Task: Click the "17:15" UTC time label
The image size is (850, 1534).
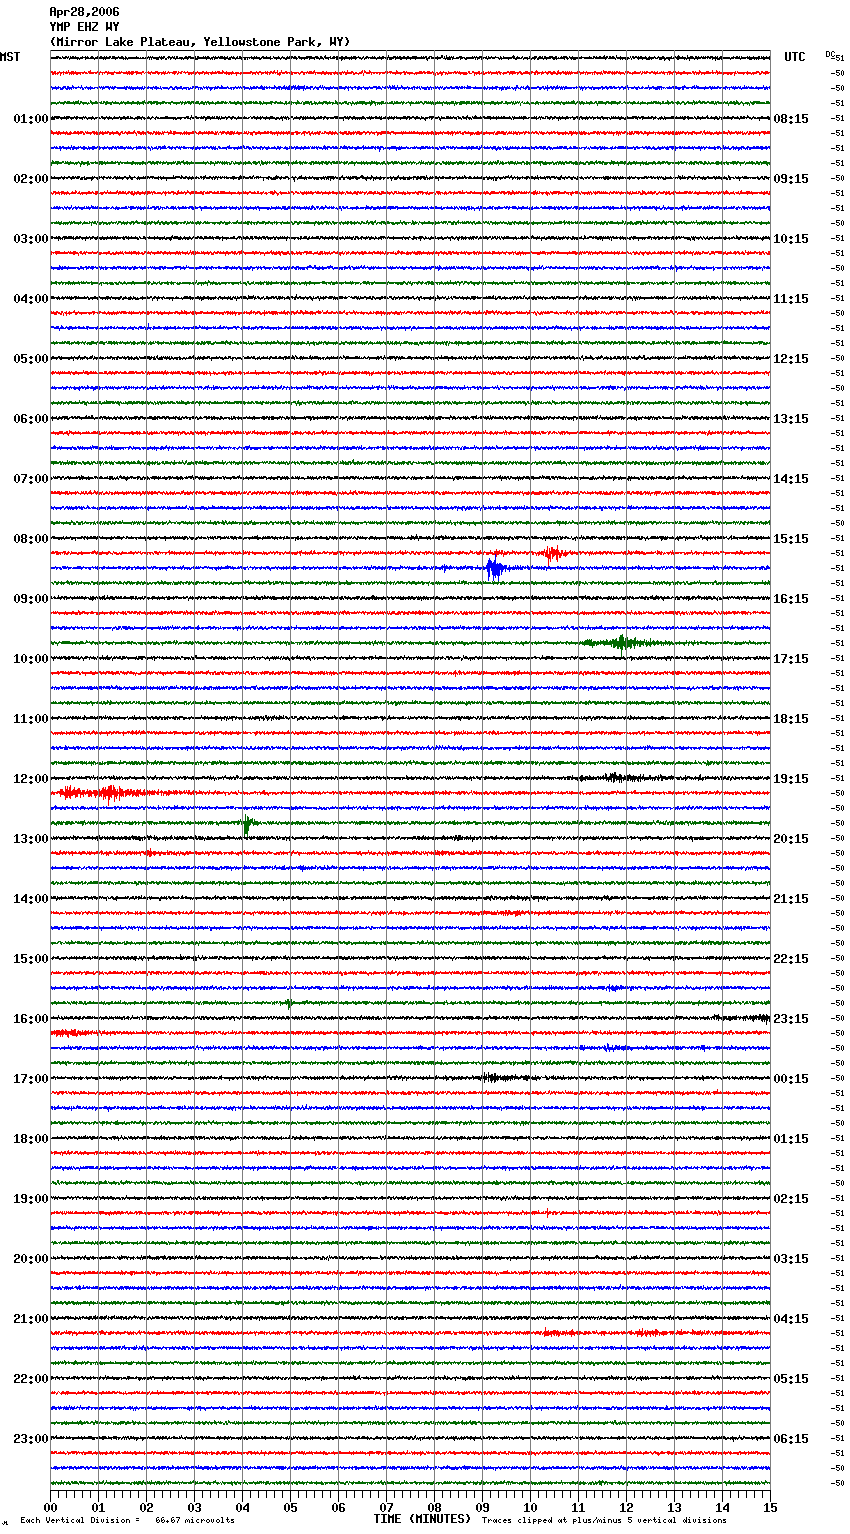Action: (x=791, y=659)
